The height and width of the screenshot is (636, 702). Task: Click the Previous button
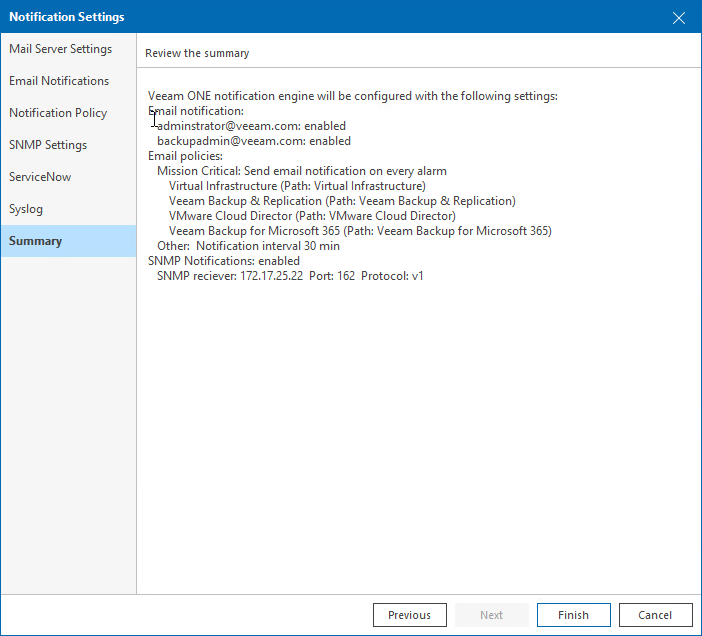tap(410, 615)
